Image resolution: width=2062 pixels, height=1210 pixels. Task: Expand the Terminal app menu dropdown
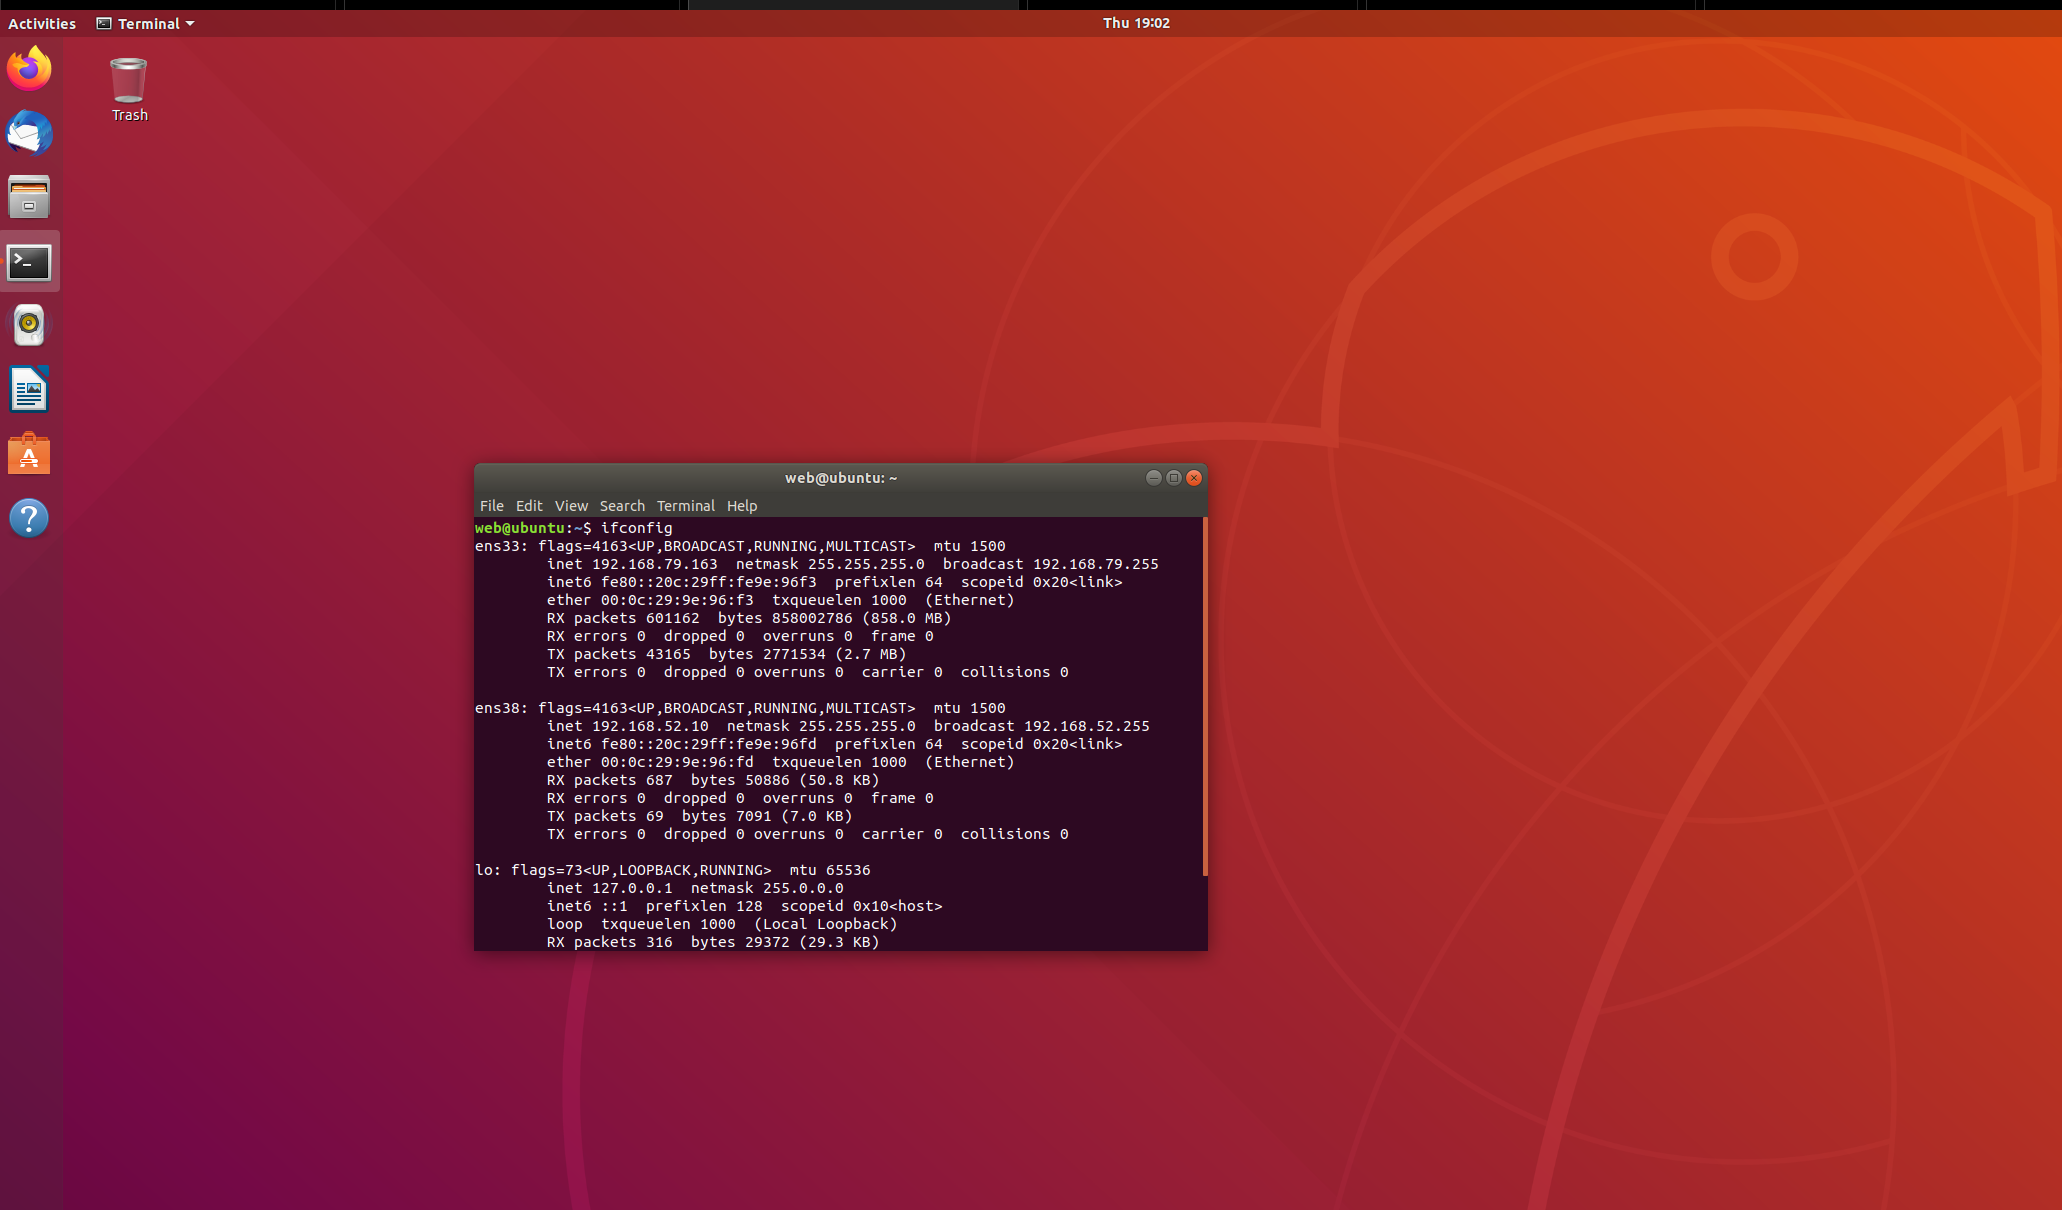click(147, 23)
